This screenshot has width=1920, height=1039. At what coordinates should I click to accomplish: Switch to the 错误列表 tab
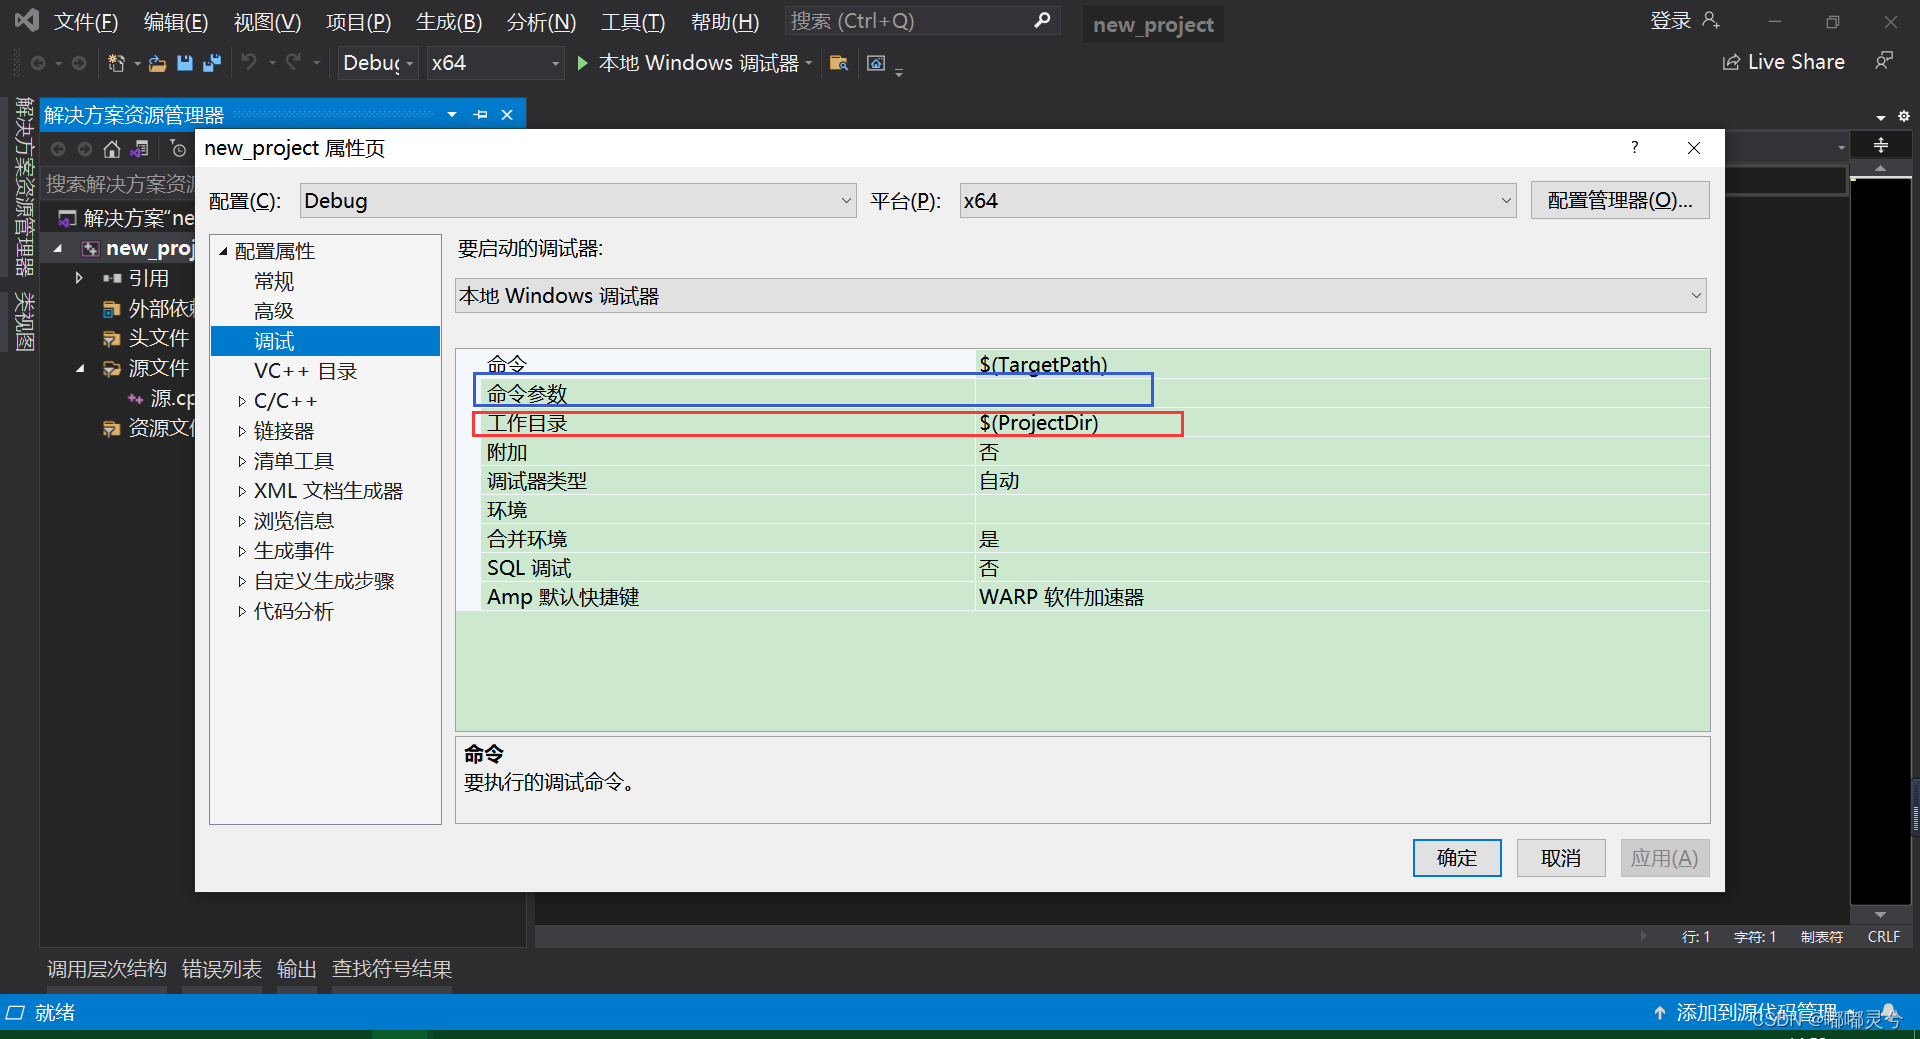222,969
